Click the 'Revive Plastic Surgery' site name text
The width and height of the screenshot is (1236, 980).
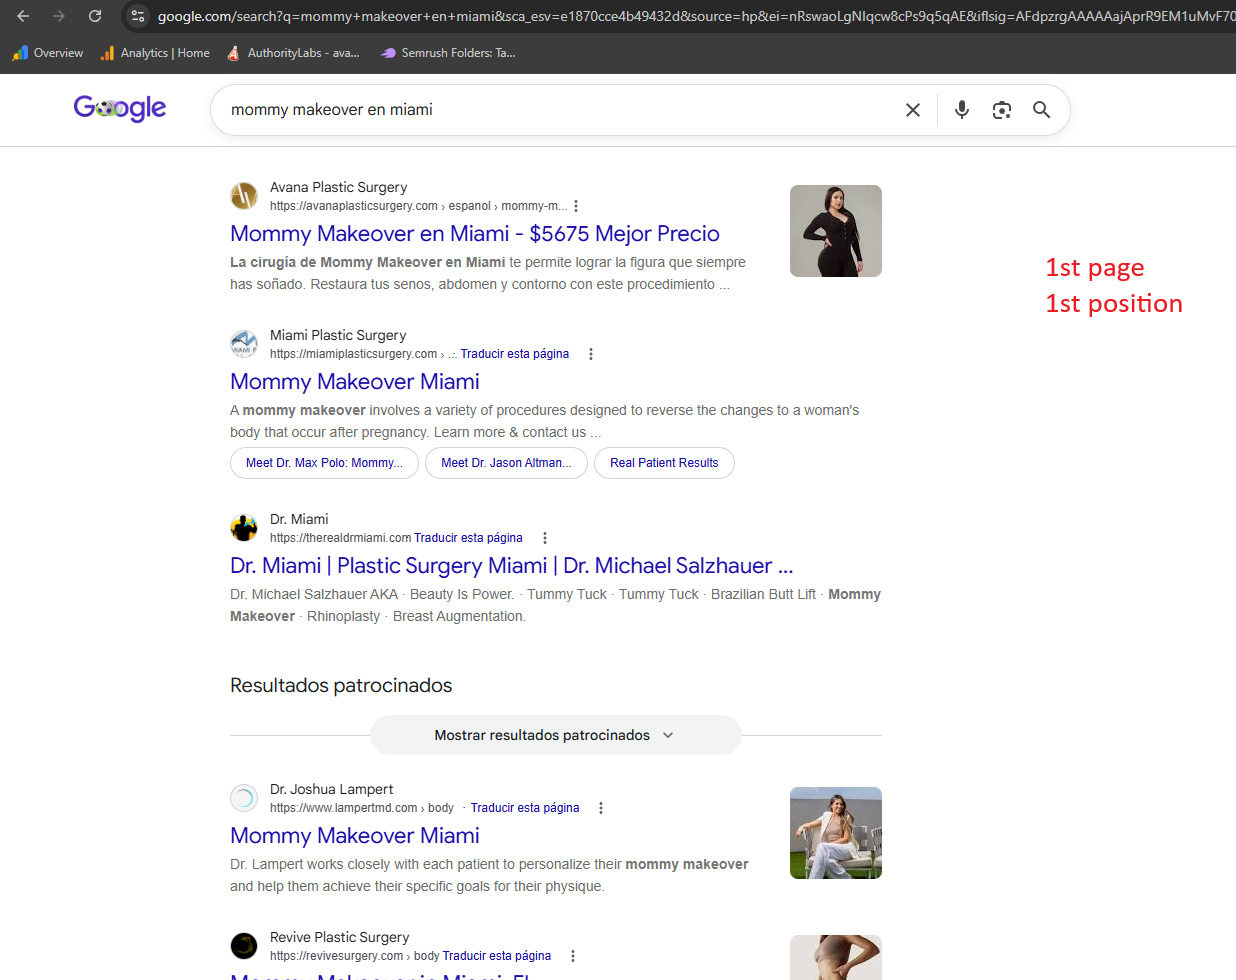pyautogui.click(x=340, y=937)
